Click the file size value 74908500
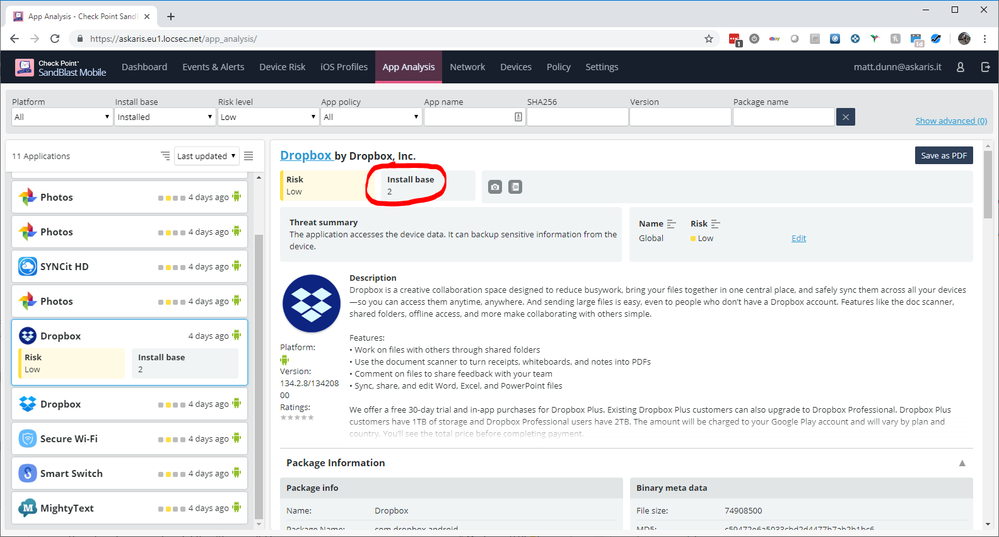This screenshot has height=537, width=999. 743,510
